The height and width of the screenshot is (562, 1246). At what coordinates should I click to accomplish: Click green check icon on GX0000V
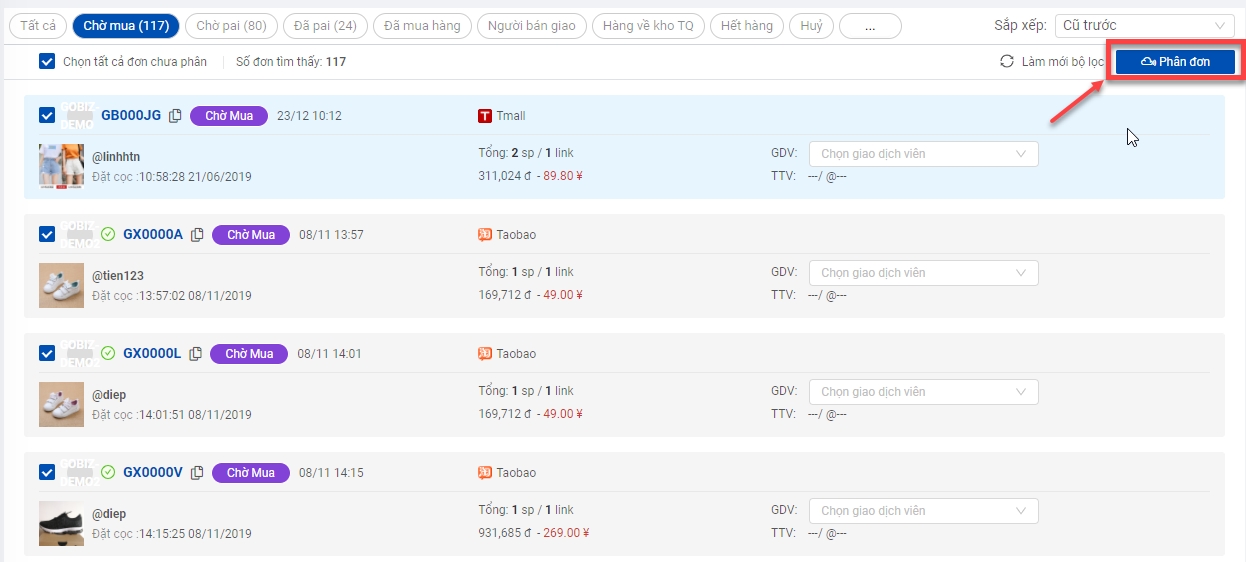[x=108, y=473]
